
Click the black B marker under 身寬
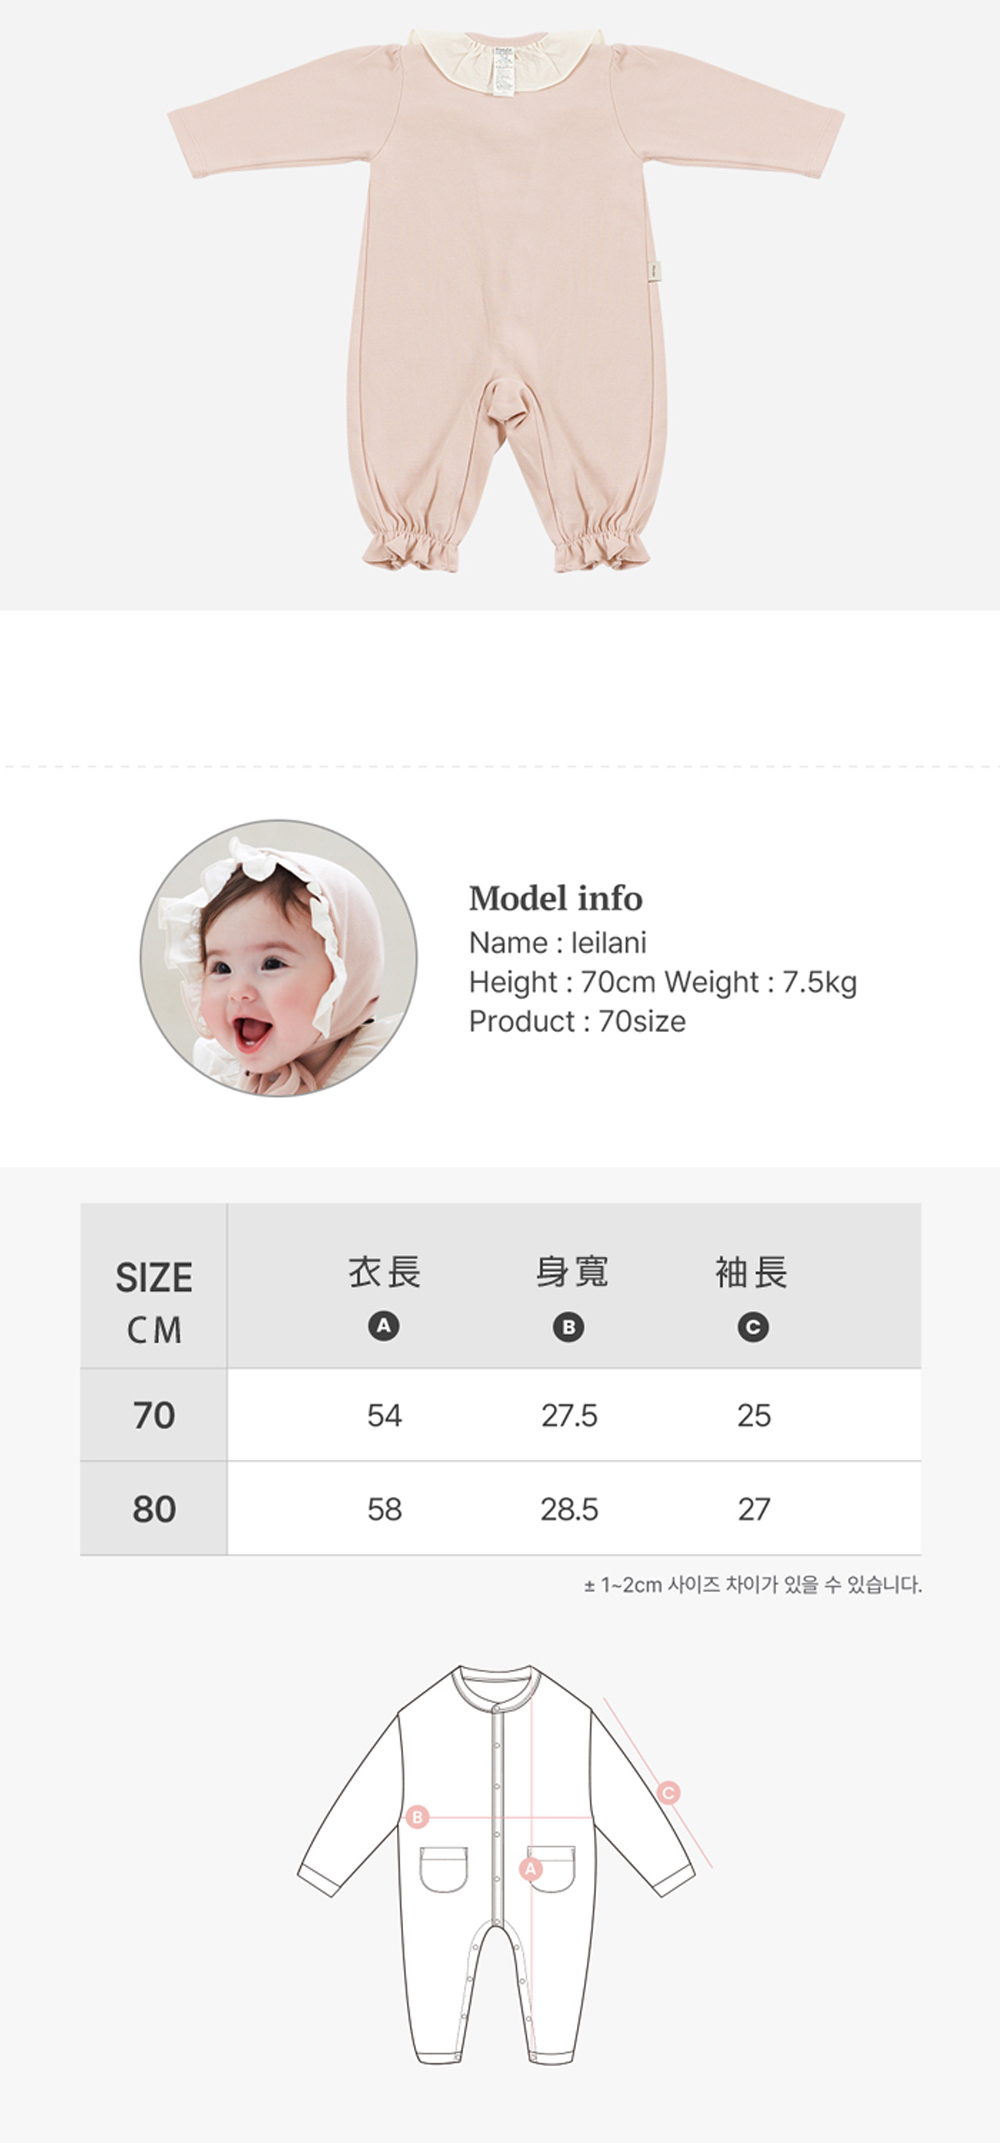[x=569, y=1327]
